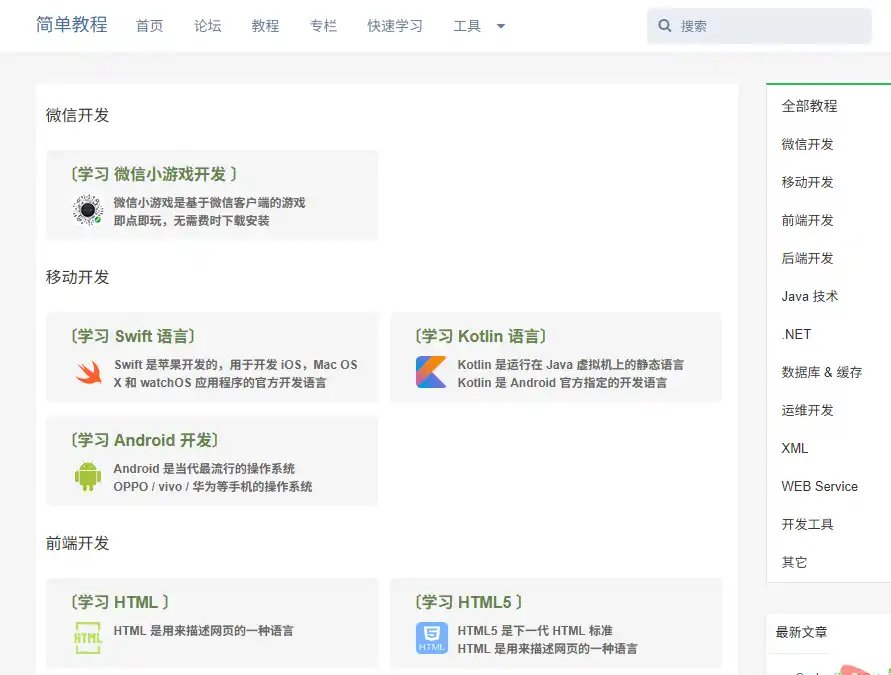
Task: Open the 学习 Kotlin 语言 link
Action: (481, 336)
